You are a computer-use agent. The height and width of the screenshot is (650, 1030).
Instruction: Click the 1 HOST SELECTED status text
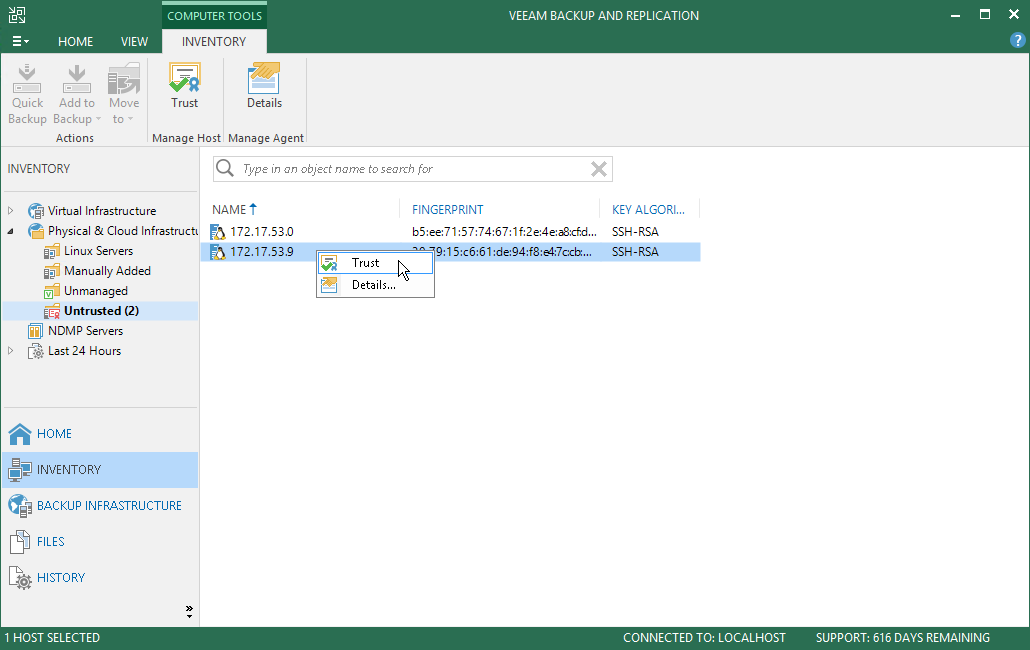(53, 638)
